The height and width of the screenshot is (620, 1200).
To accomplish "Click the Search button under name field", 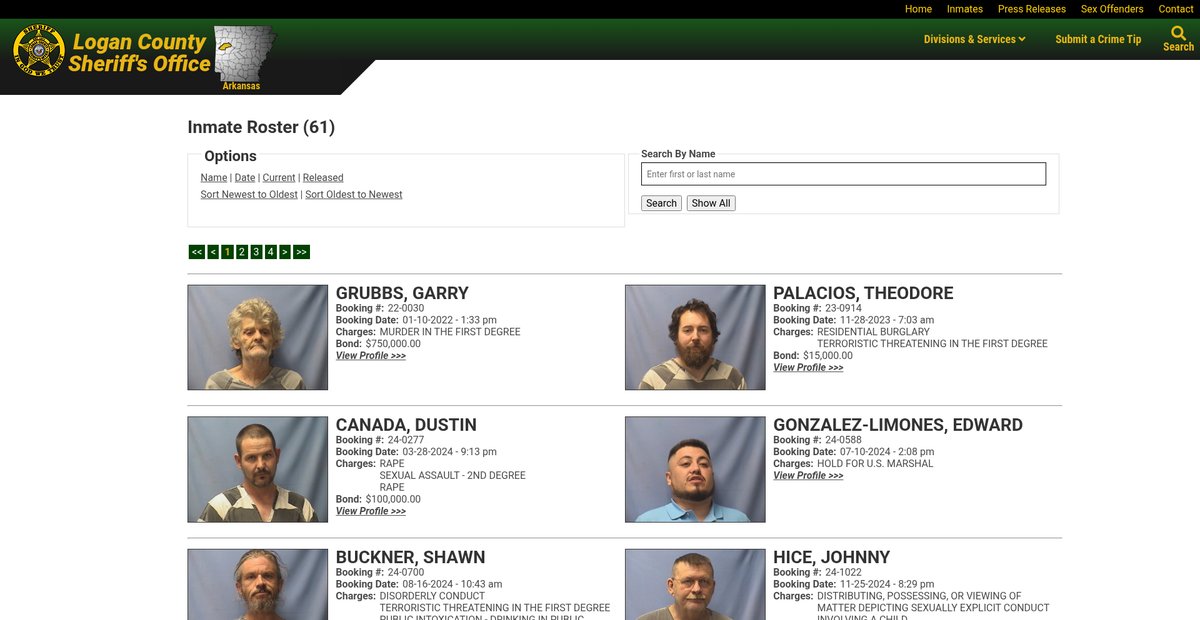I will click(x=661, y=203).
